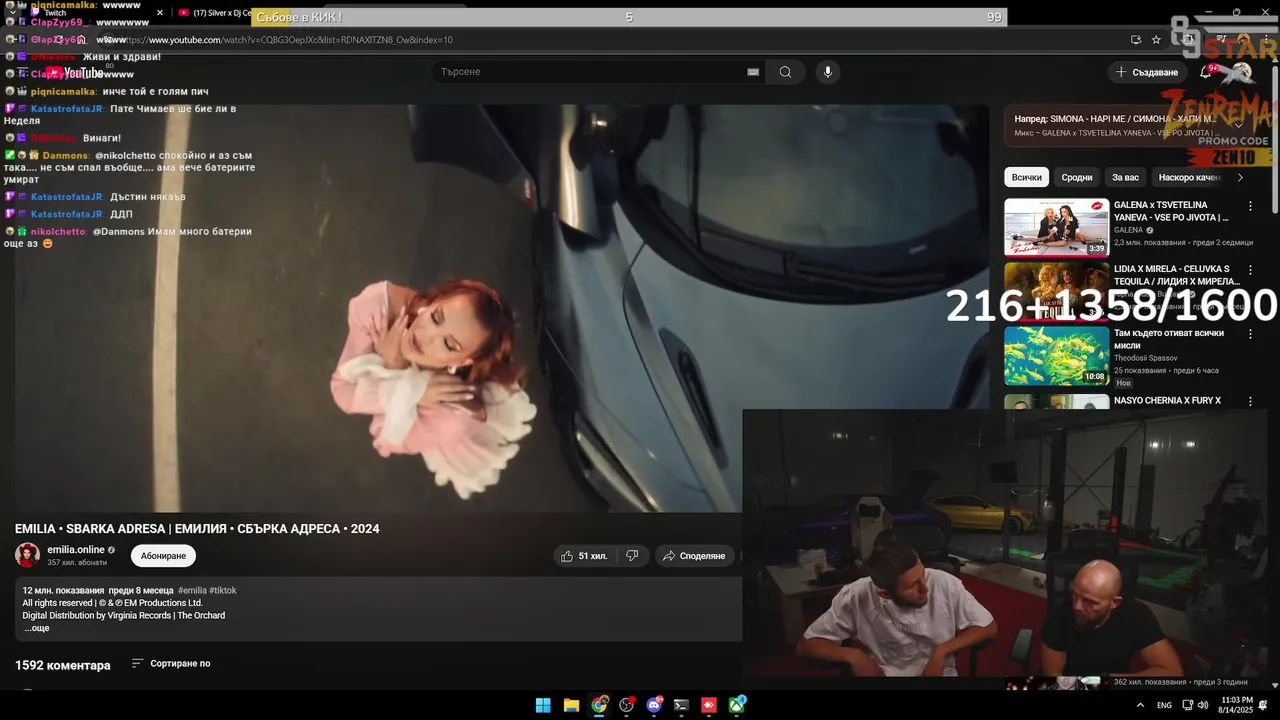This screenshot has height=720, width=1280.
Task: Select the За вас filter chip
Action: coord(1125,177)
